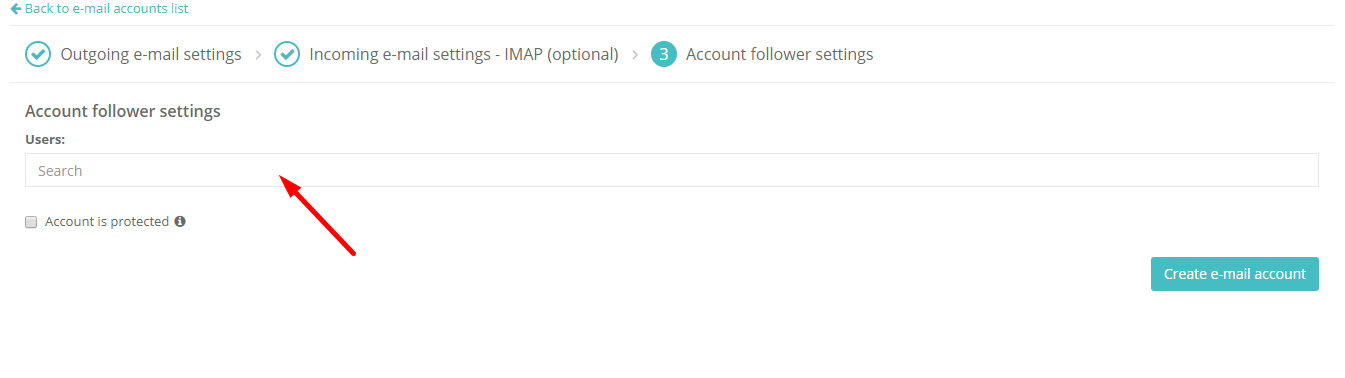Click the Account follower settings section heading
Viewport: 1345px width, 378px height.
coord(123,111)
